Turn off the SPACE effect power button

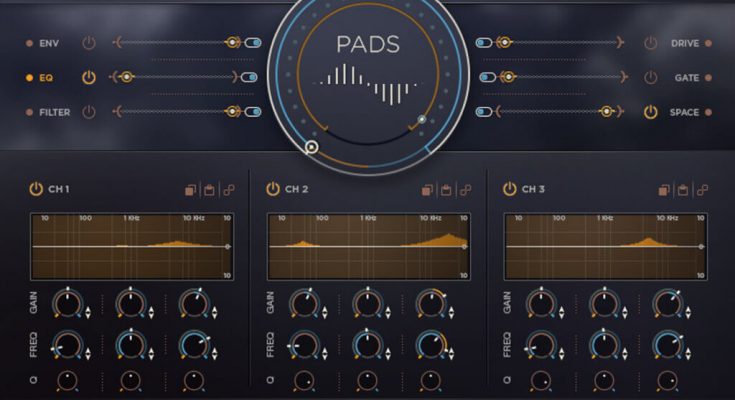coord(651,112)
